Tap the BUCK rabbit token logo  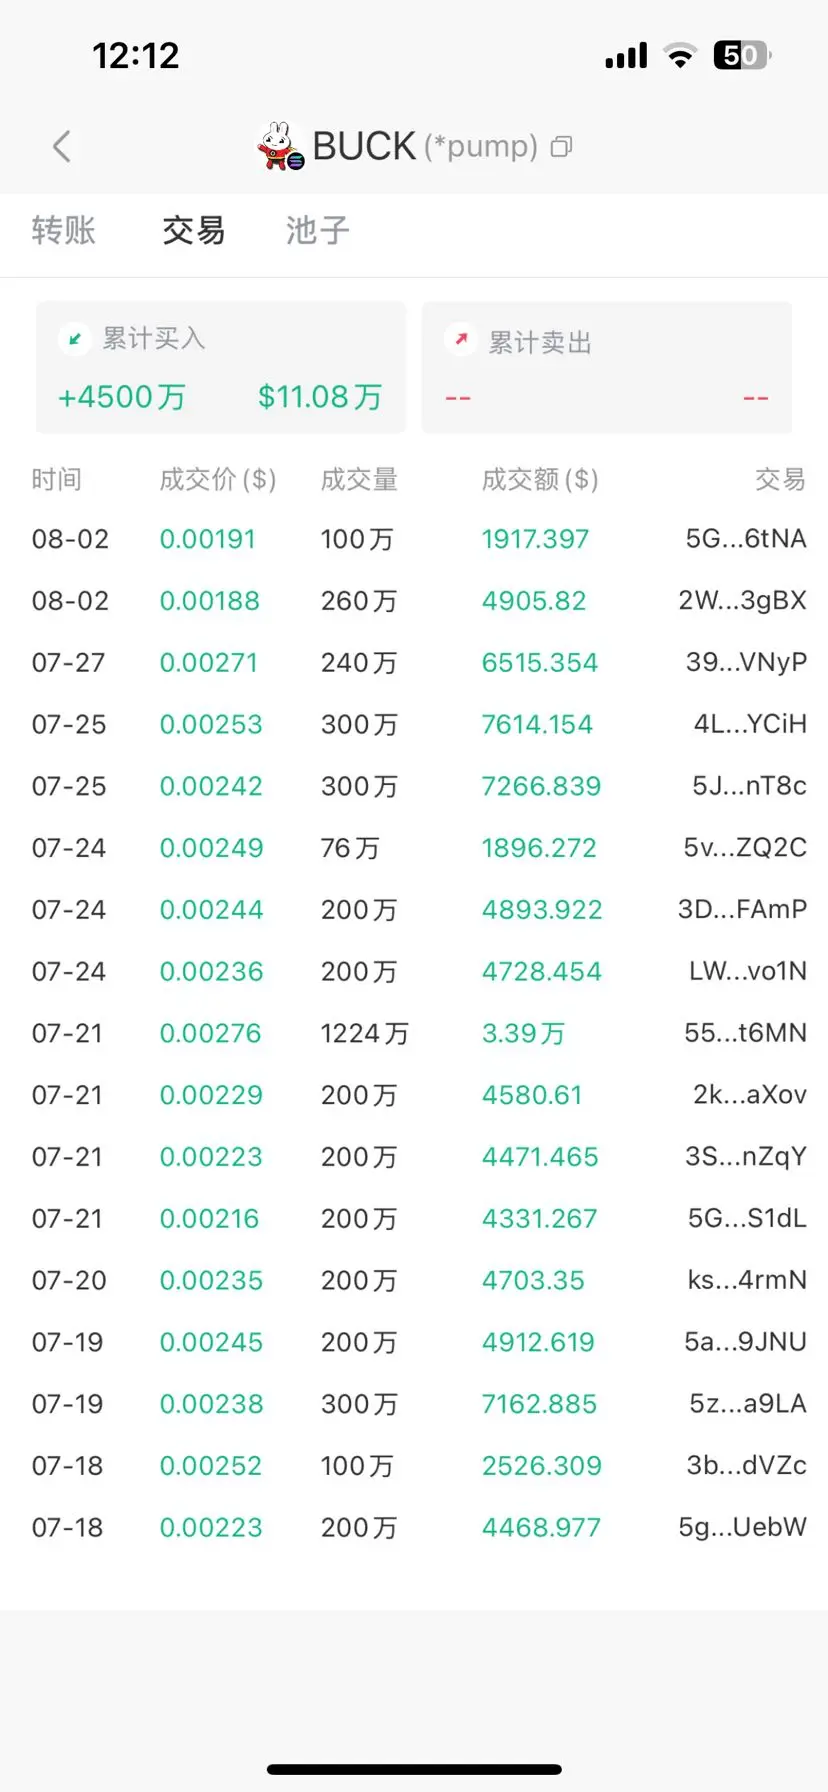click(280, 147)
